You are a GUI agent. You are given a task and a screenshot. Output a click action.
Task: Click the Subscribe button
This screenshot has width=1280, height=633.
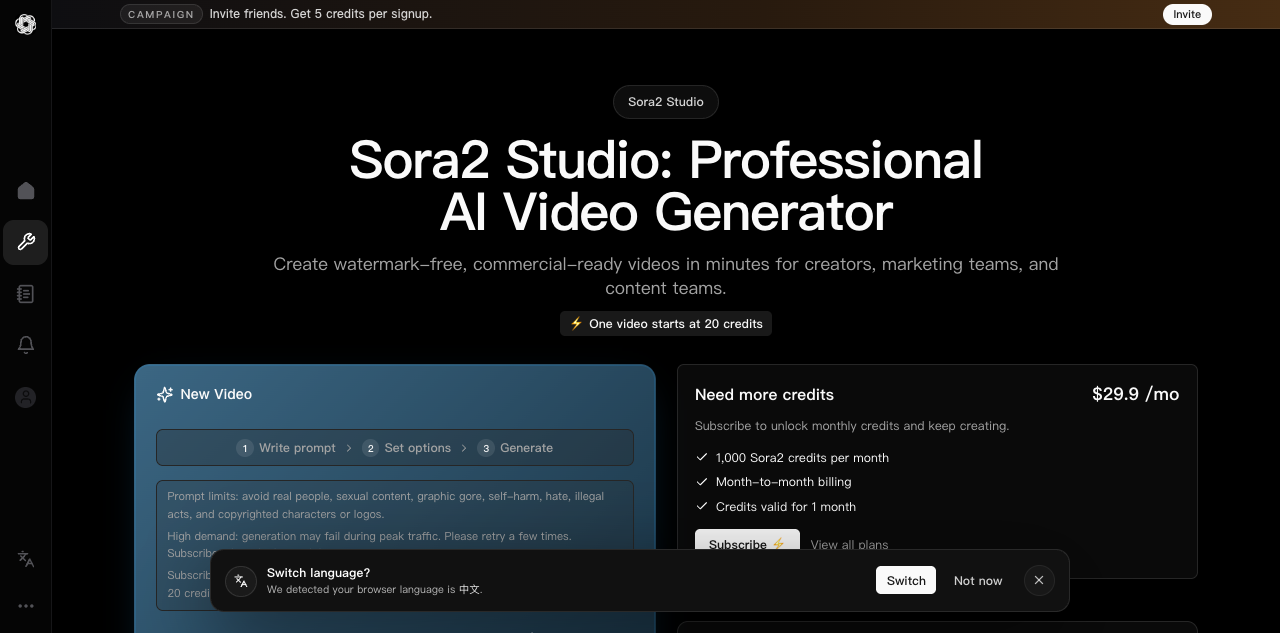point(747,540)
